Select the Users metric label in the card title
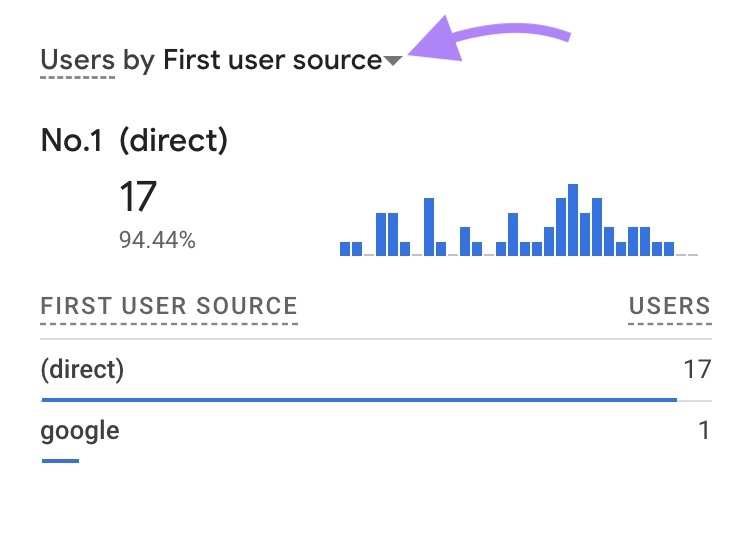 click(77, 60)
